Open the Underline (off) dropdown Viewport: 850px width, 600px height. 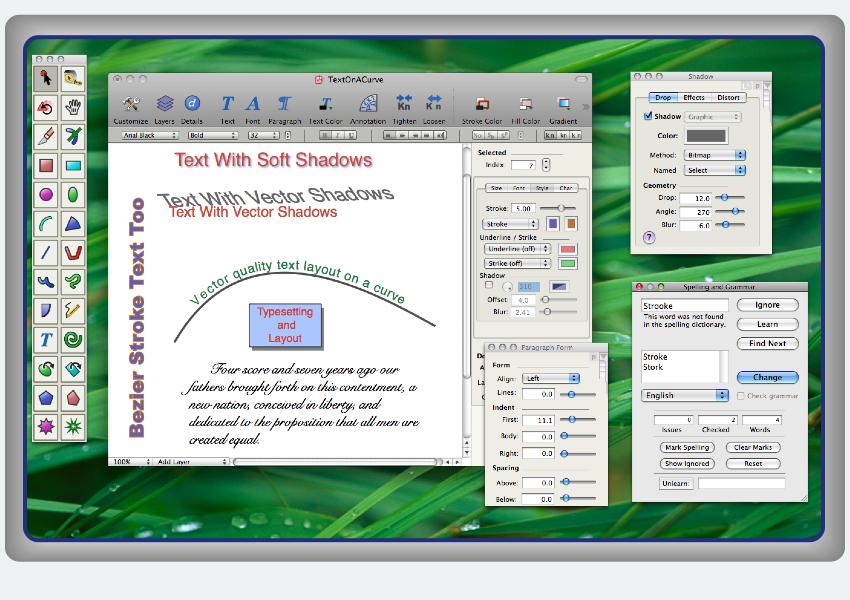[x=517, y=249]
